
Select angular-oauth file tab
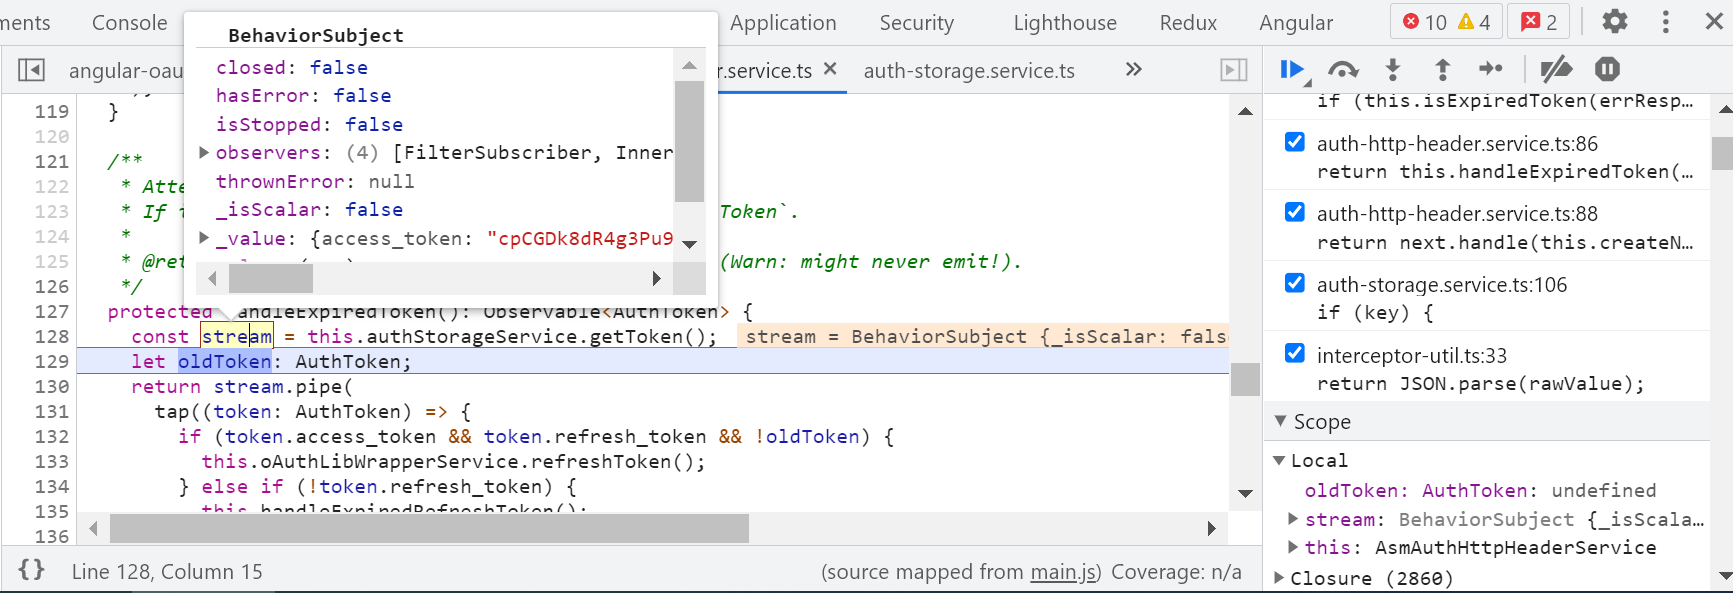[x=126, y=70]
